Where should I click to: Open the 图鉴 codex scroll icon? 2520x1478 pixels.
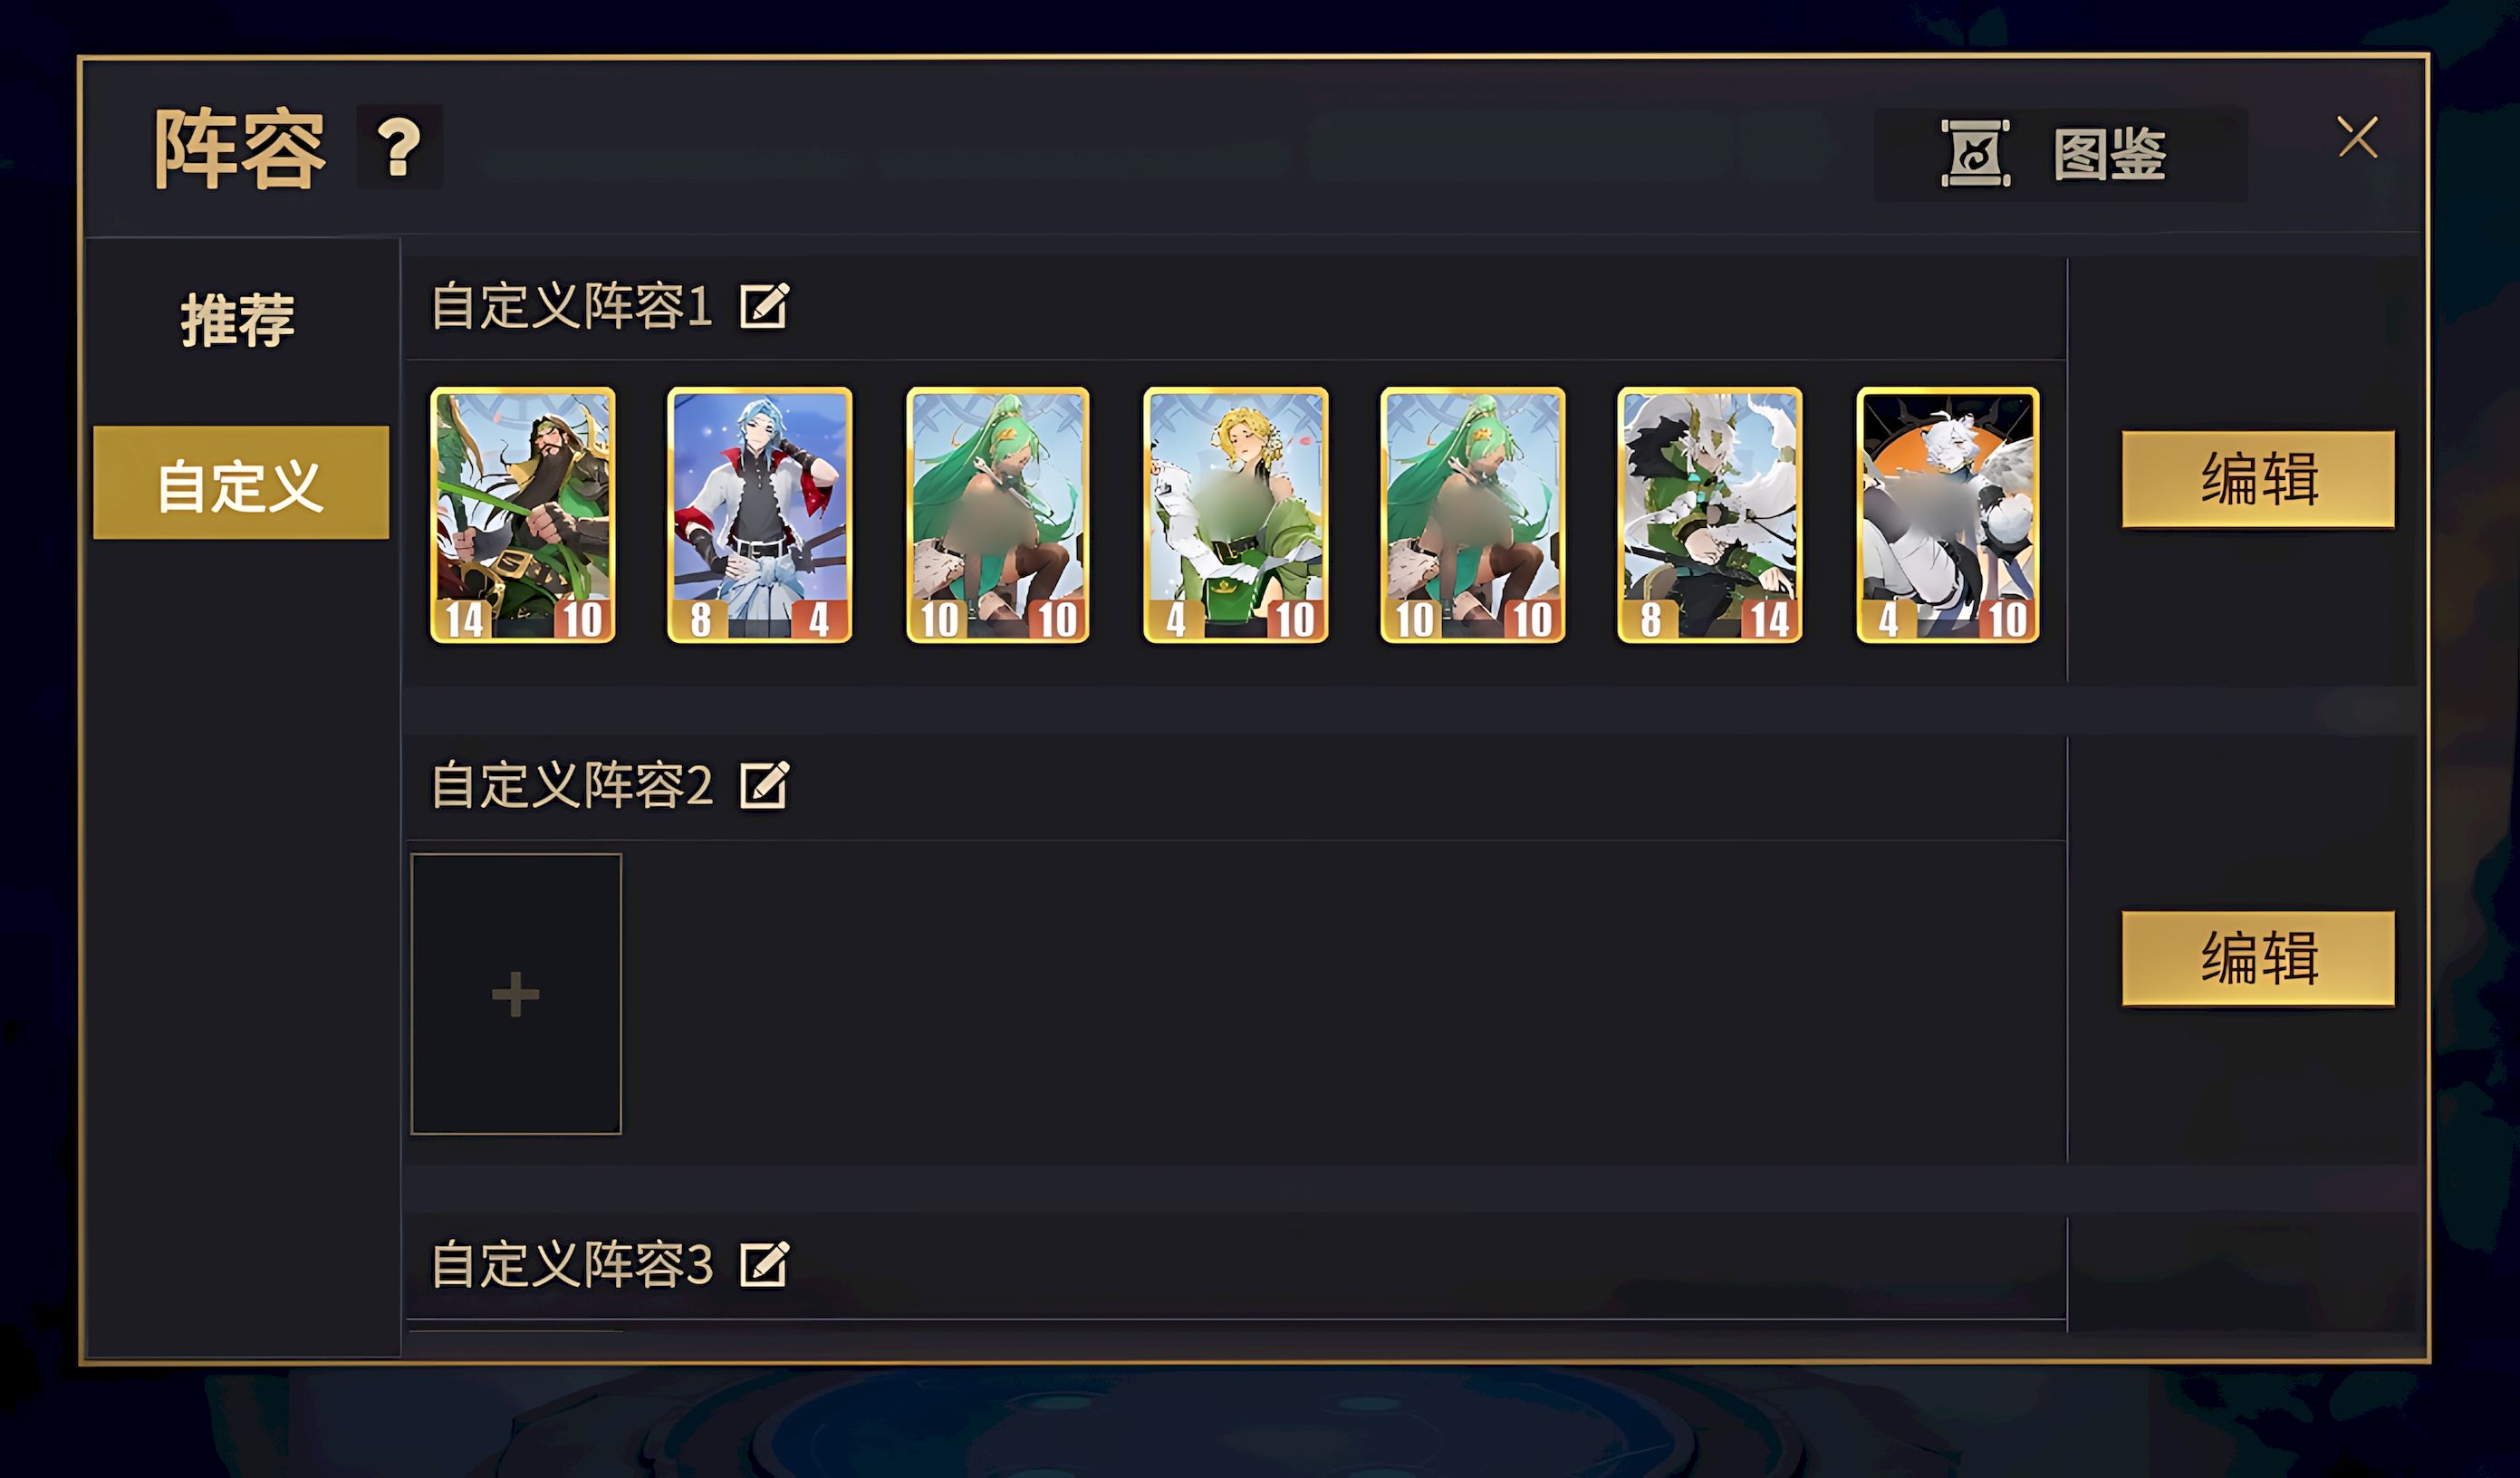click(x=1975, y=153)
